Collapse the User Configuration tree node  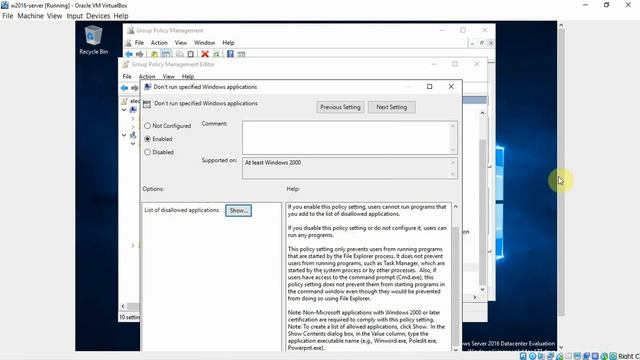tap(124, 135)
